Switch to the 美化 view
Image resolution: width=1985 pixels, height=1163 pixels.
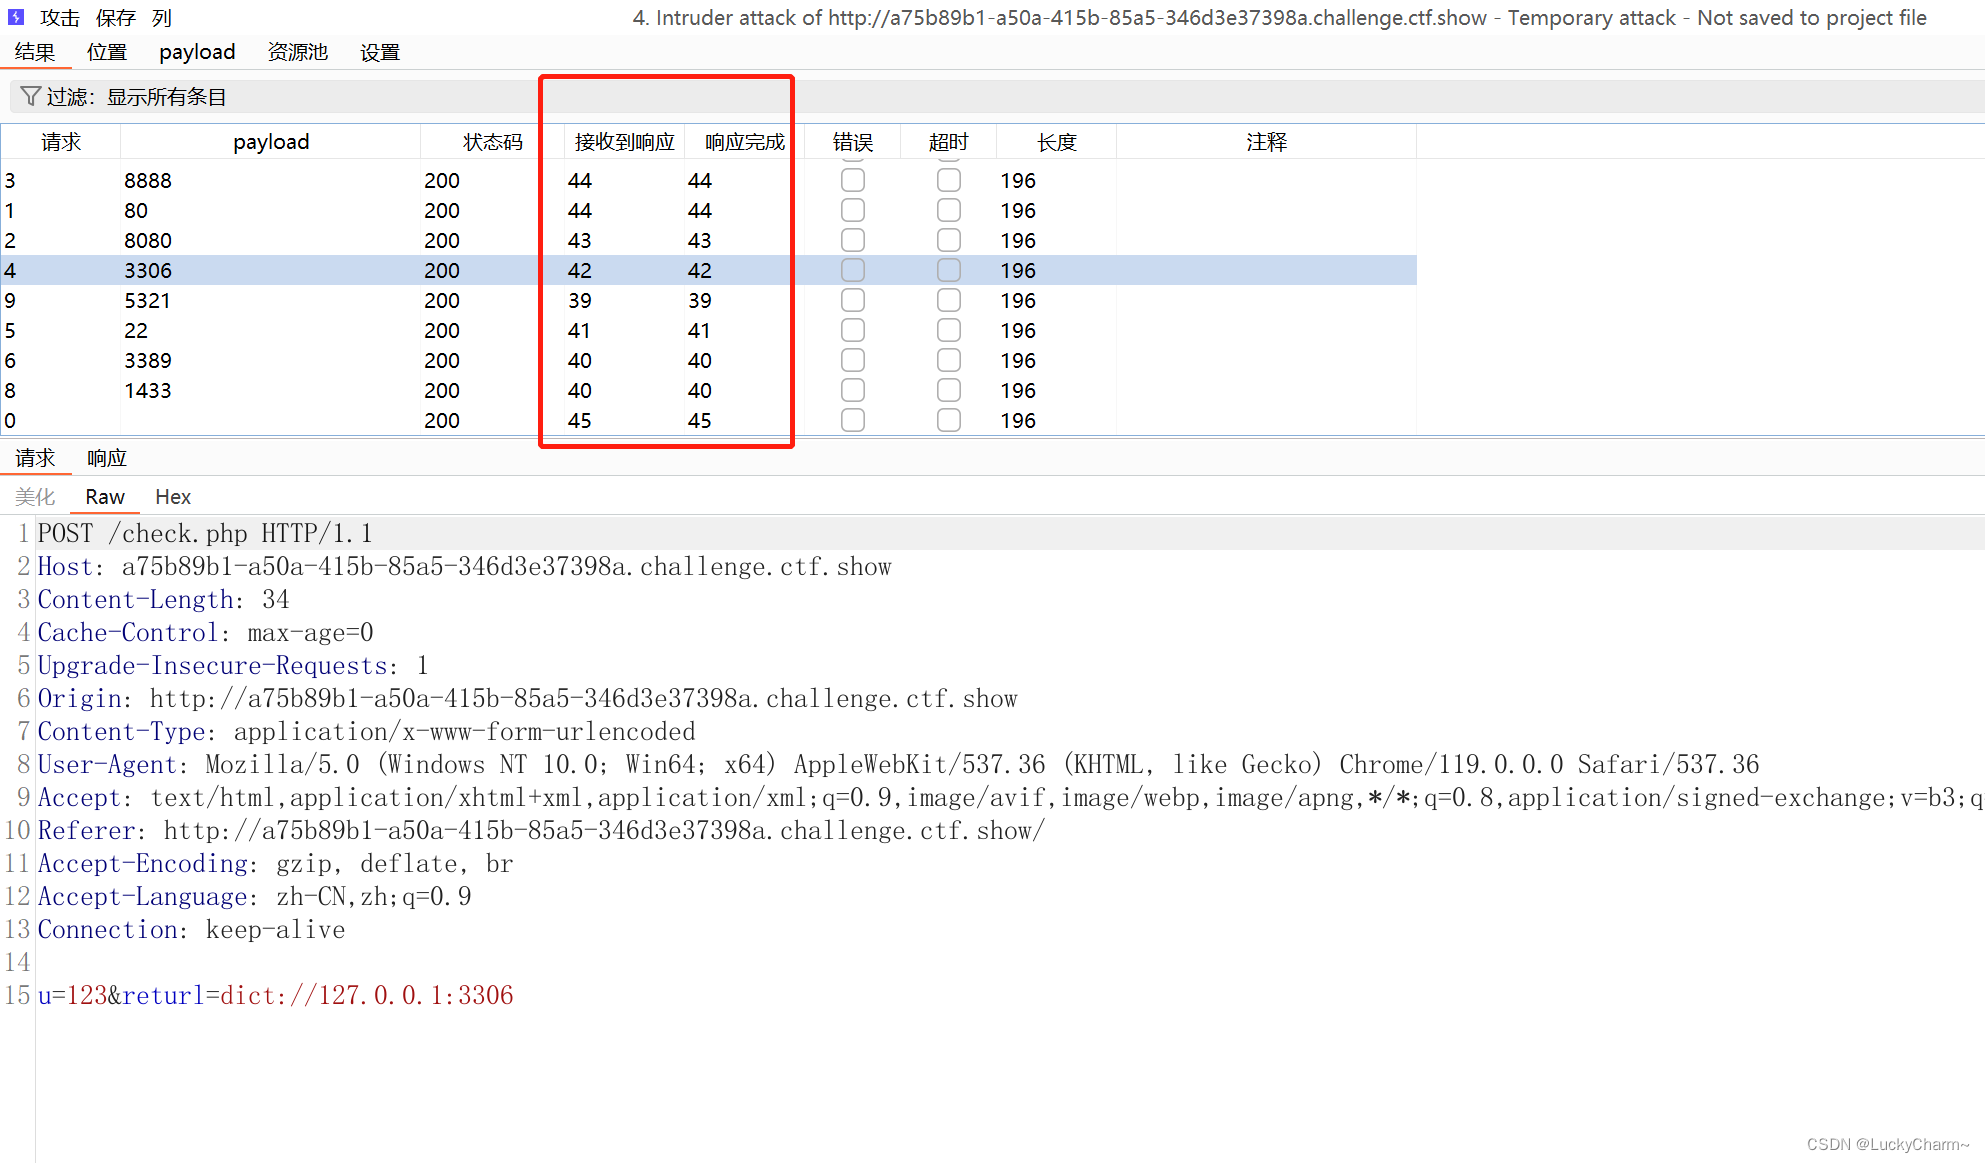[35, 497]
